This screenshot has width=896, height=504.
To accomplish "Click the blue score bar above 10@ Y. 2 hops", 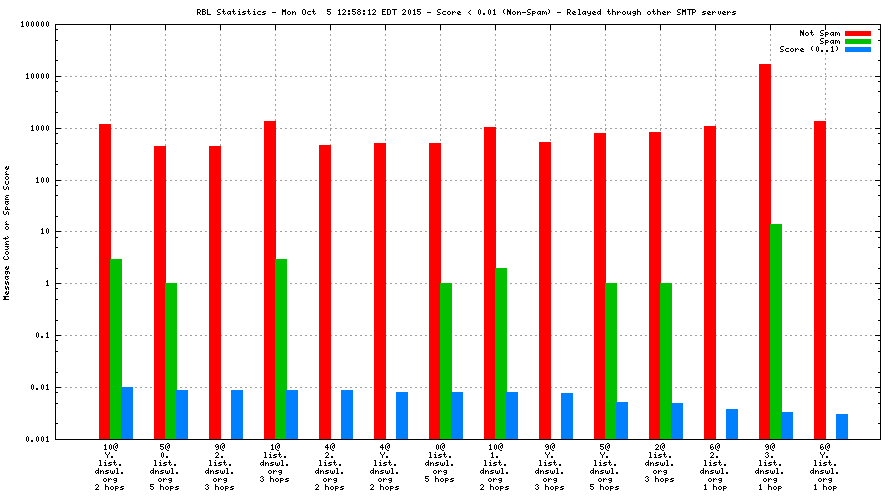I will pyautogui.click(x=127, y=412).
